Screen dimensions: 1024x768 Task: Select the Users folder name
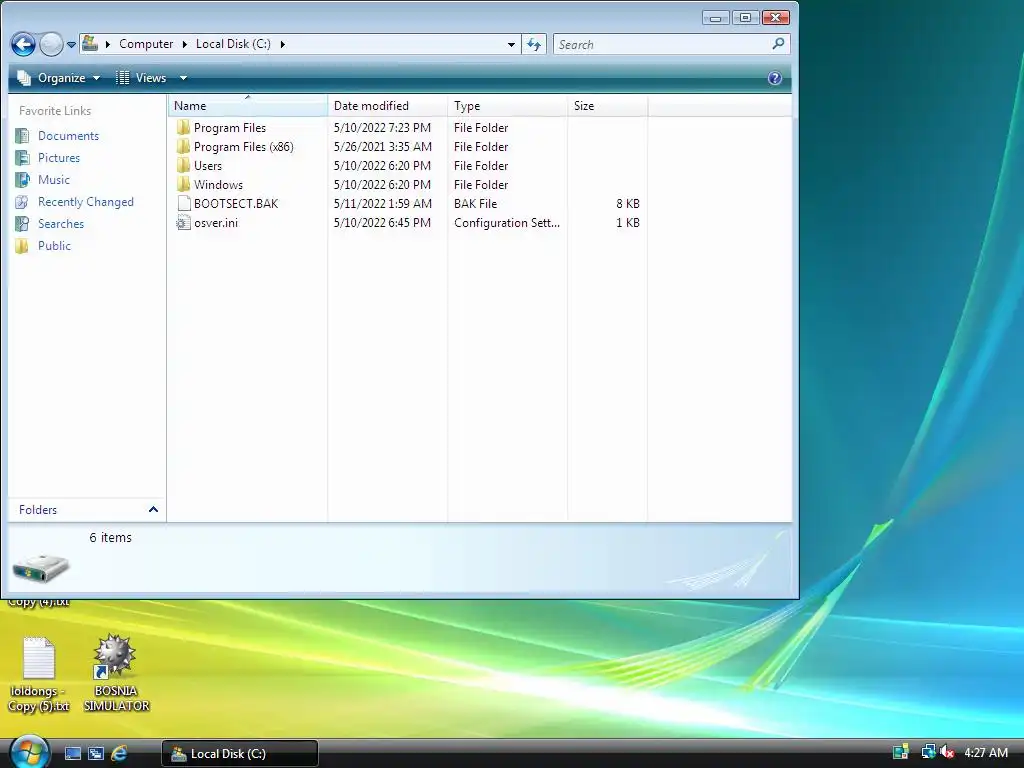pos(208,166)
